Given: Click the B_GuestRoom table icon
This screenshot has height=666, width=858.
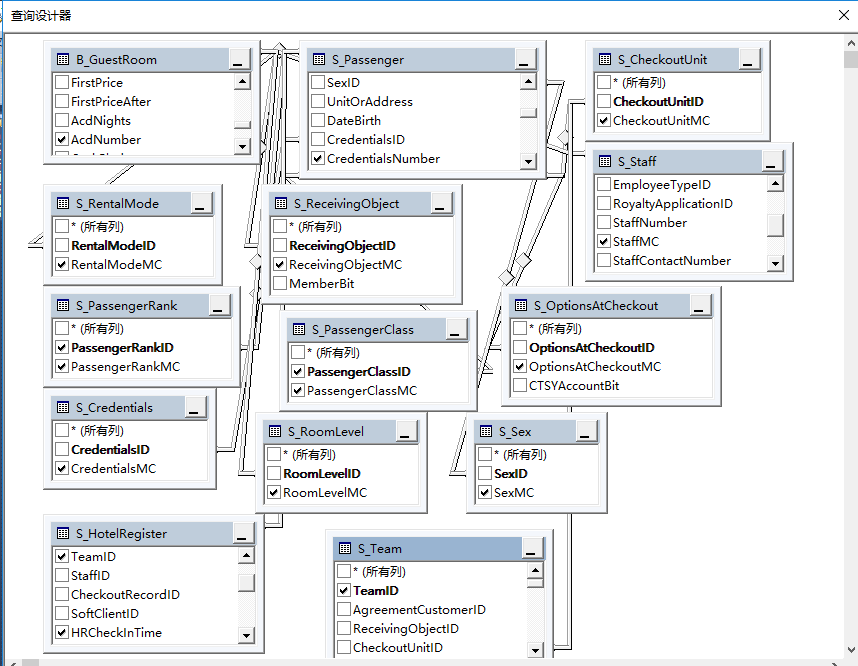Looking at the screenshot, I should [x=63, y=60].
